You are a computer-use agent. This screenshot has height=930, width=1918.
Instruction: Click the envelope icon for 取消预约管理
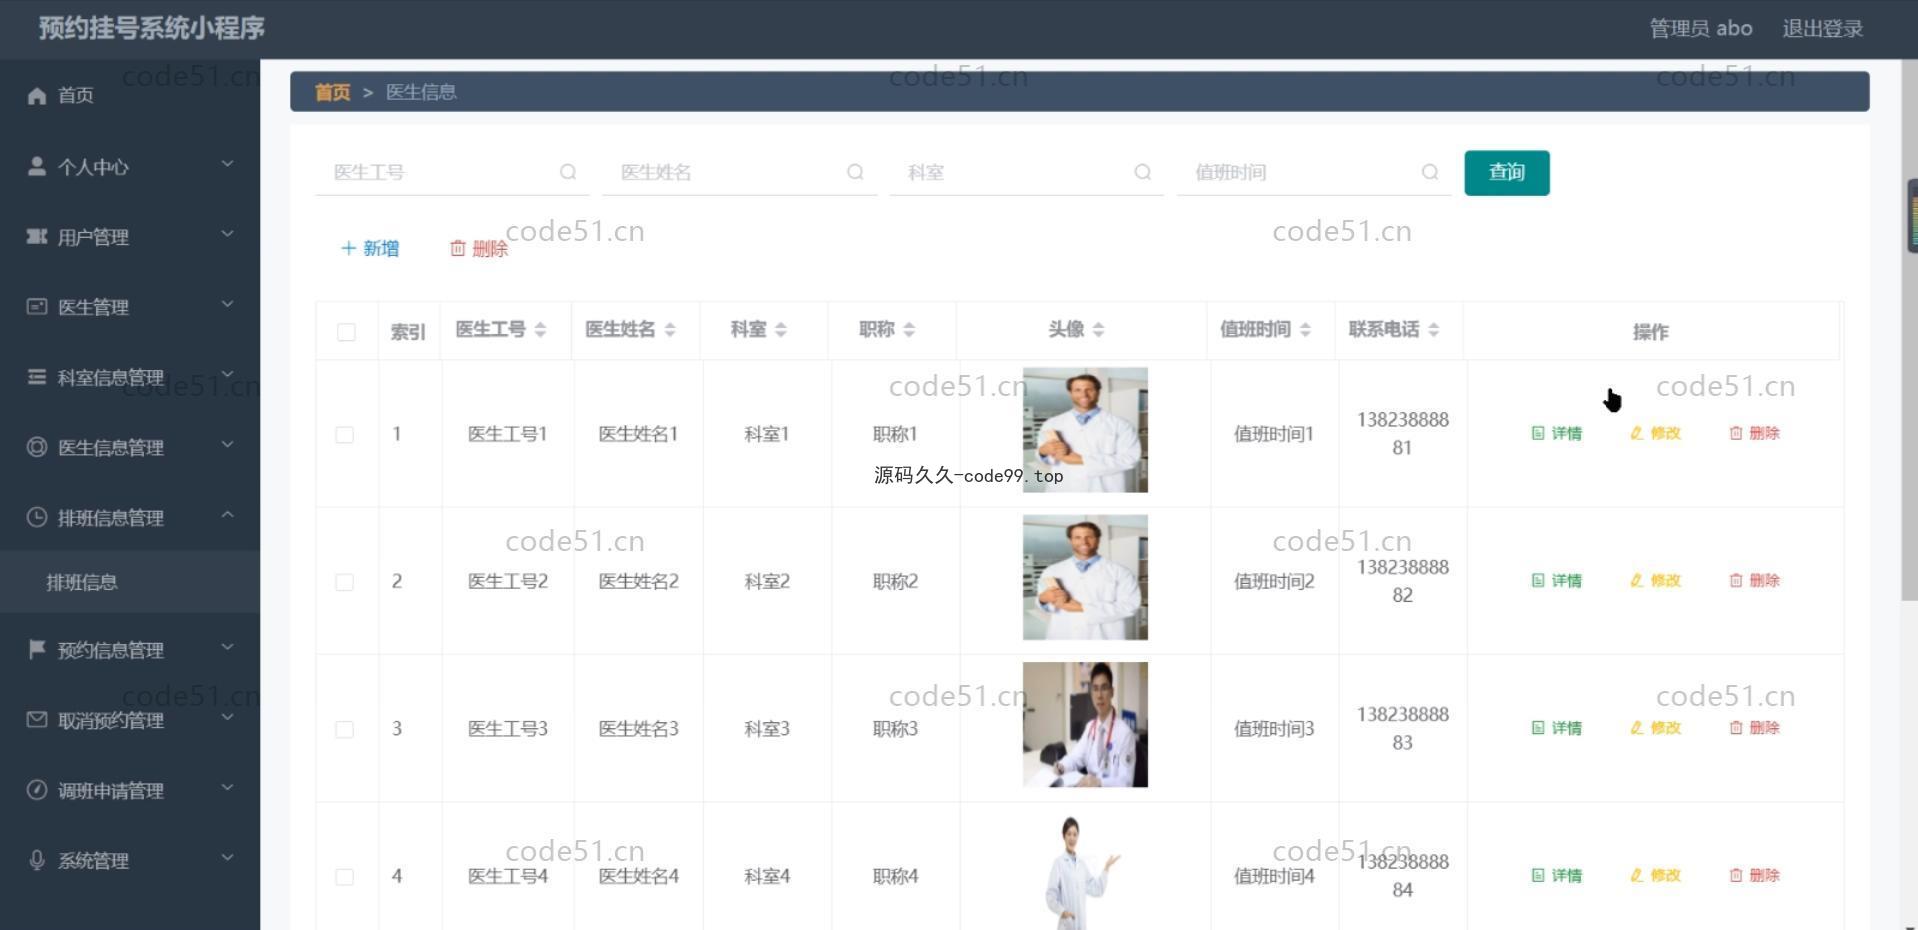tap(37, 720)
